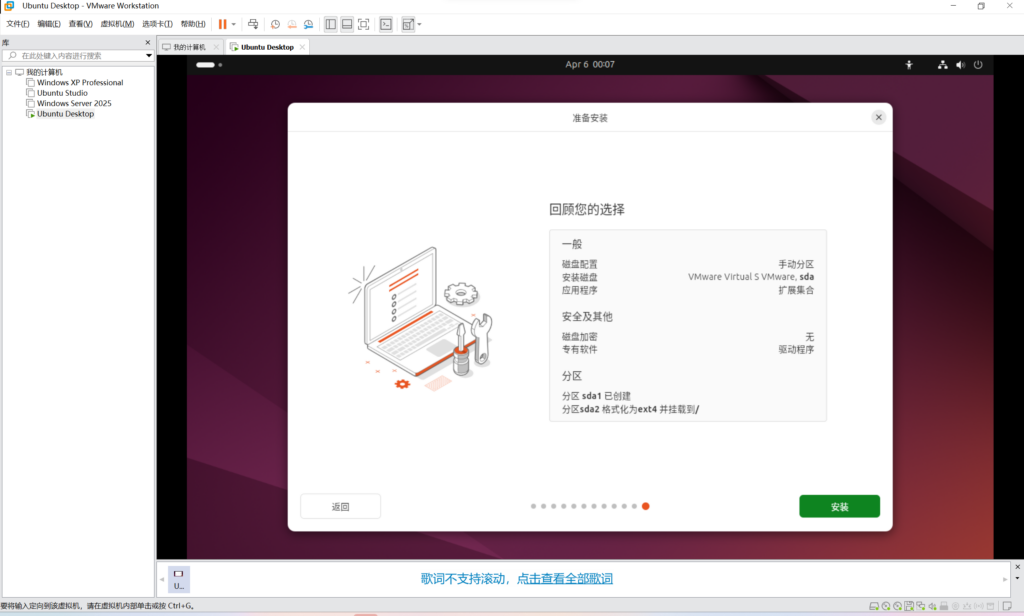
Task: Open the snapshot manager
Action: pyautogui.click(x=308, y=24)
